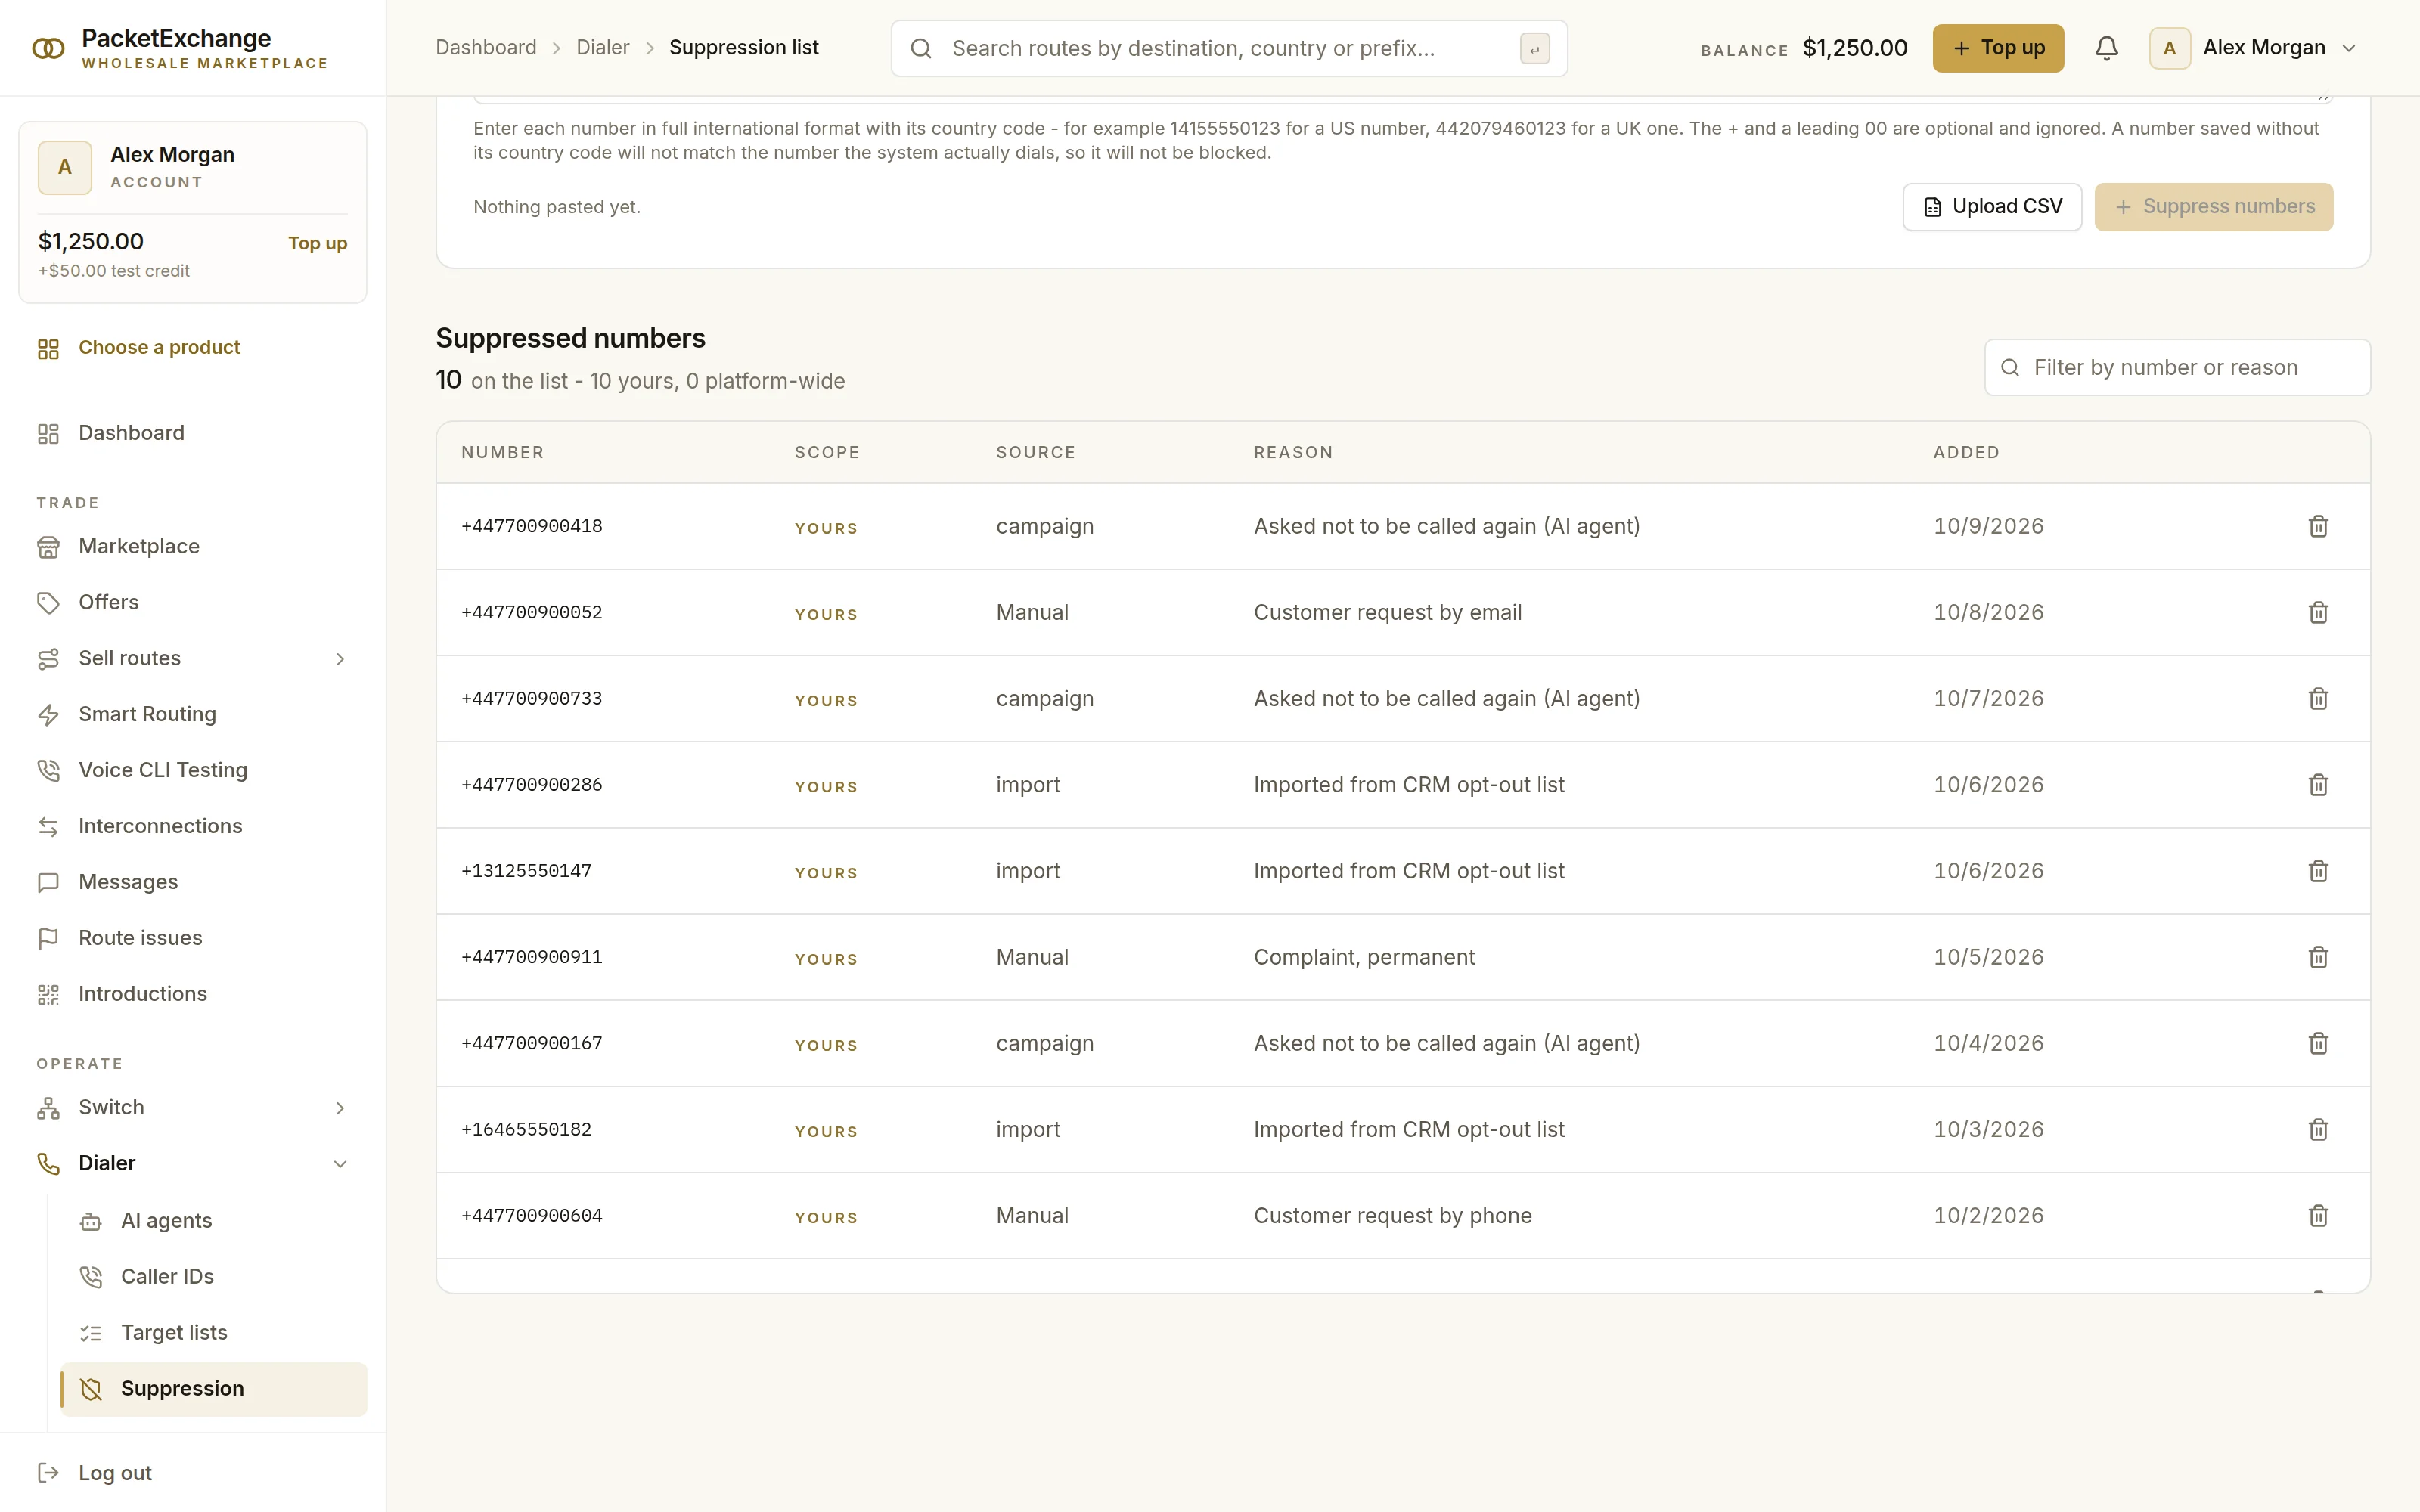Viewport: 2420px width, 1512px height.
Task: Click Top up link in account card
Action: [x=317, y=243]
